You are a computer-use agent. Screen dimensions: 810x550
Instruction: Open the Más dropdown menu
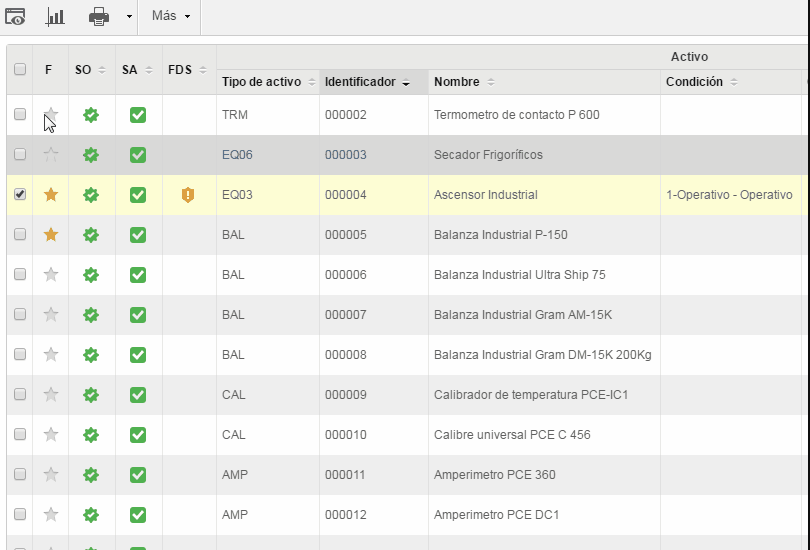pos(170,16)
